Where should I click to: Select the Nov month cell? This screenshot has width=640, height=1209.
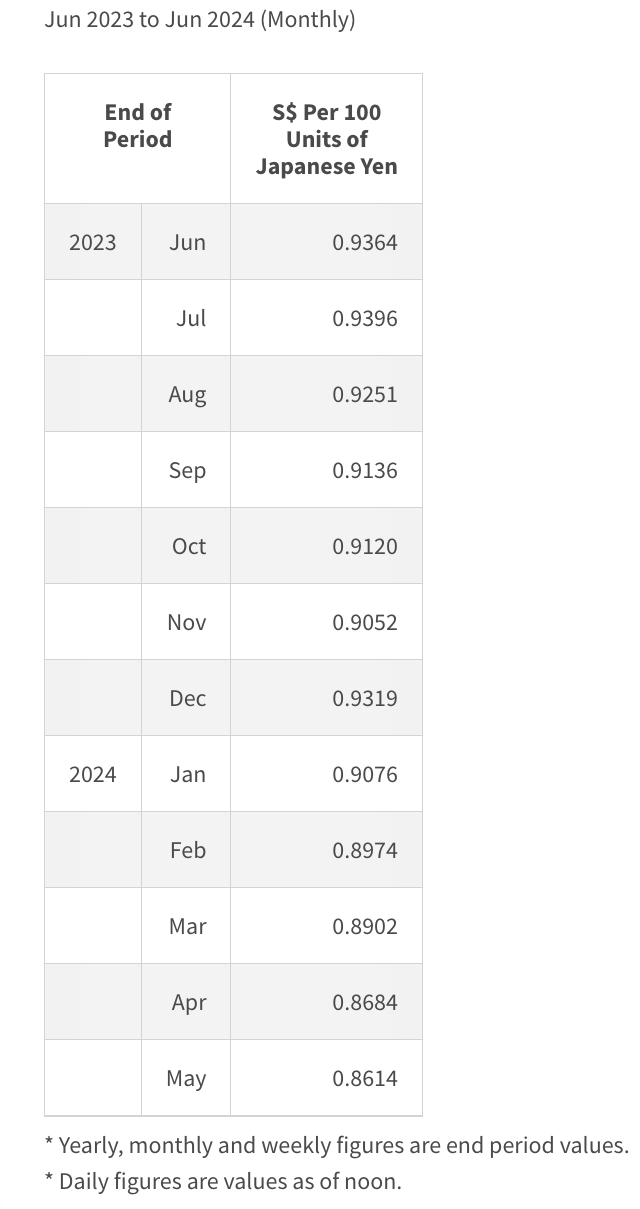(187, 622)
